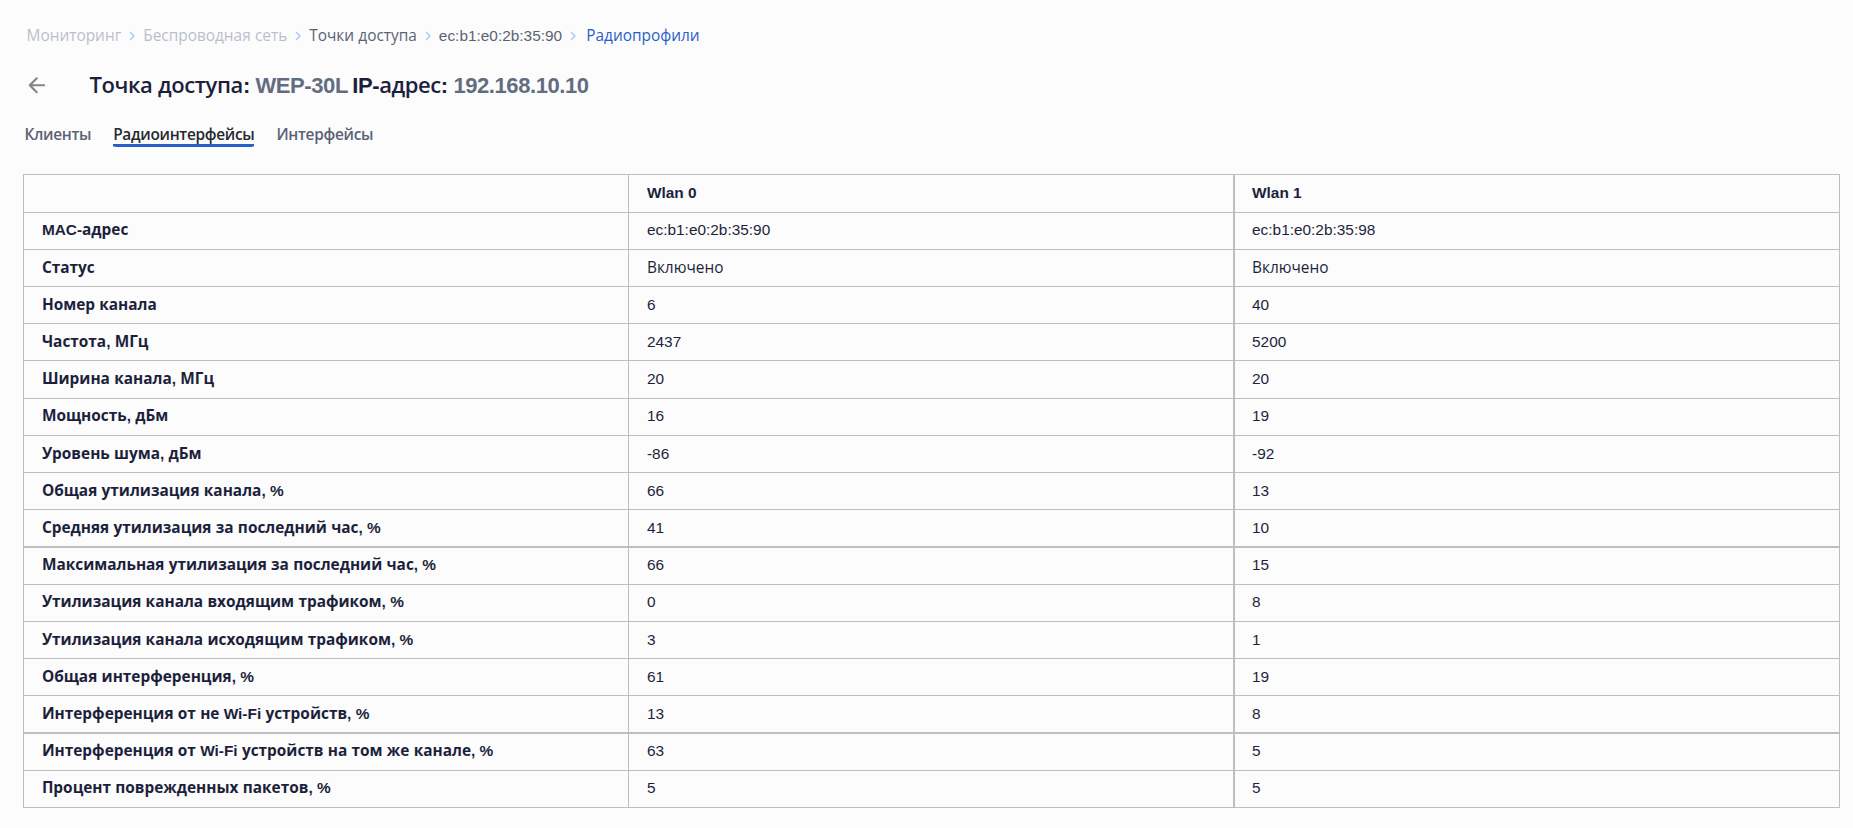1853x828 pixels.
Task: Click the ec:b1:e0:2b:35:90 breadcrumb
Action: coord(500,36)
